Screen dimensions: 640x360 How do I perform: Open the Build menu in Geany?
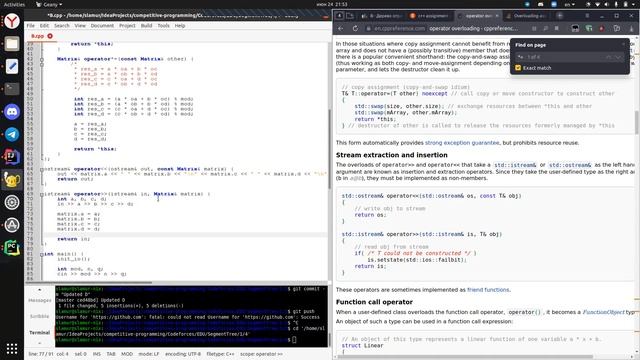point(146,26)
